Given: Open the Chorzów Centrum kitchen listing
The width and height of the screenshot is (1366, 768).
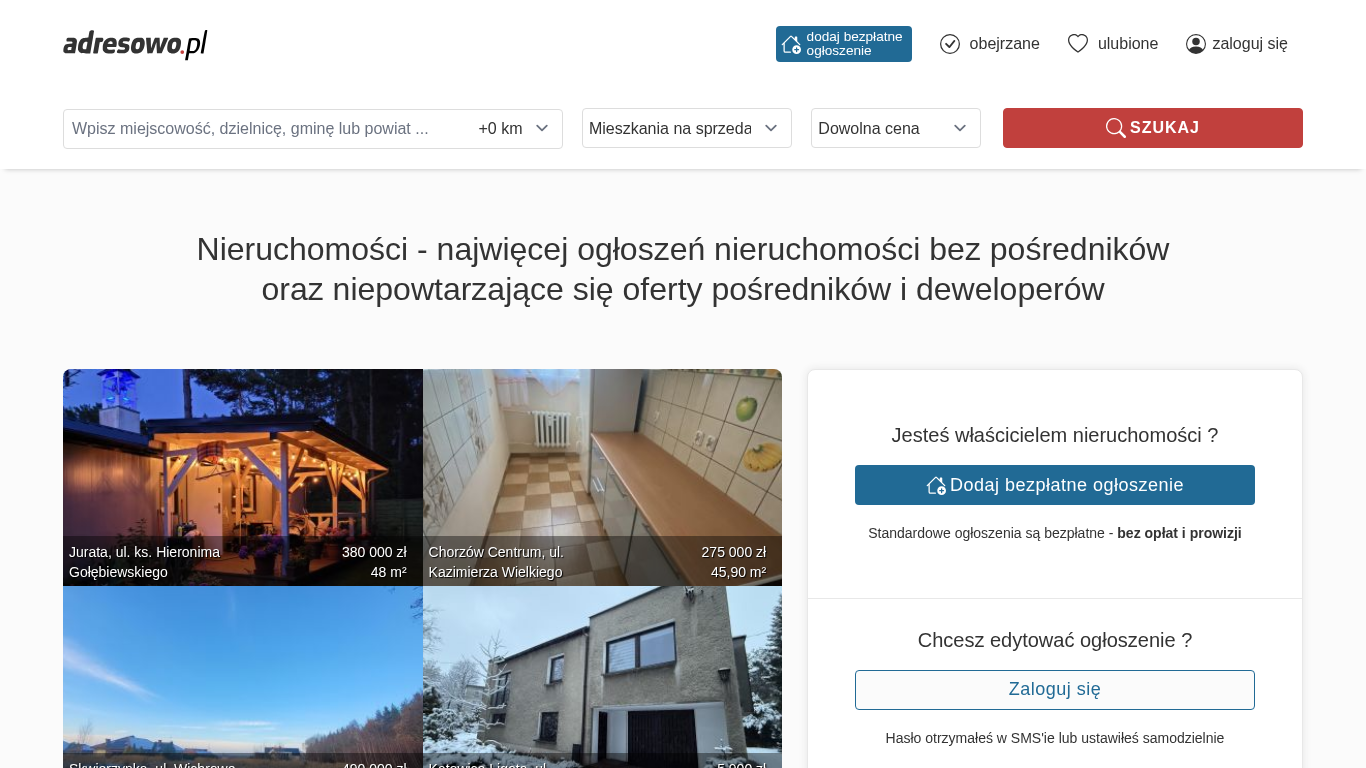Looking at the screenshot, I should point(602,460).
